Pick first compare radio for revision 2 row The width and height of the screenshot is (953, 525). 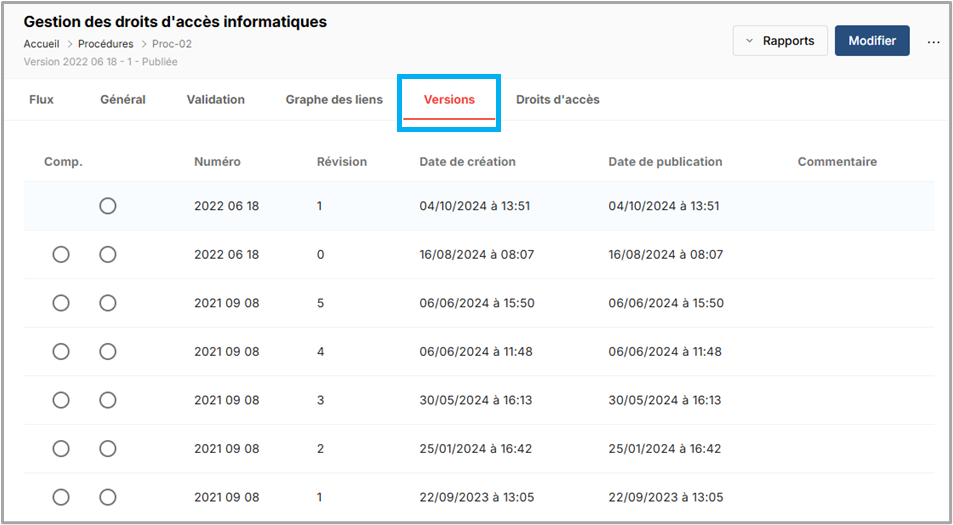click(61, 448)
